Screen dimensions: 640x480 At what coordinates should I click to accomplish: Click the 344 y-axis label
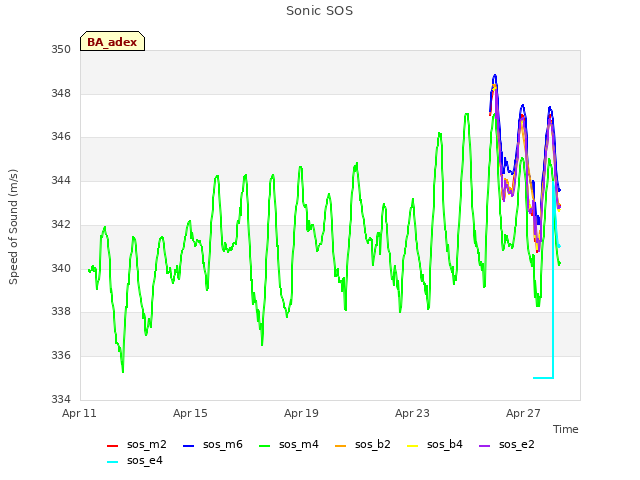(61, 180)
